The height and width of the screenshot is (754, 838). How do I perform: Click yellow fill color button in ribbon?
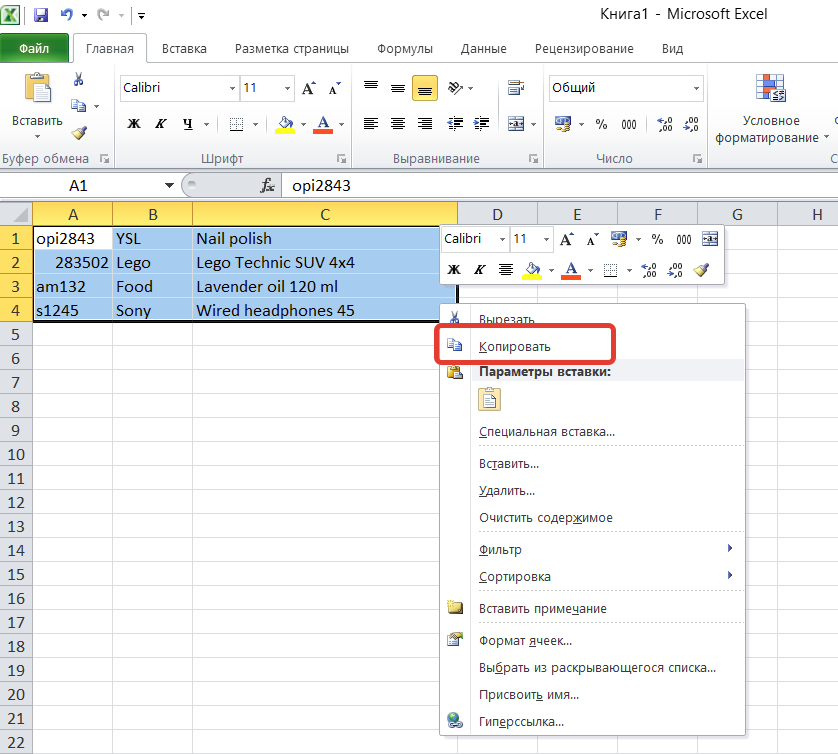[285, 125]
